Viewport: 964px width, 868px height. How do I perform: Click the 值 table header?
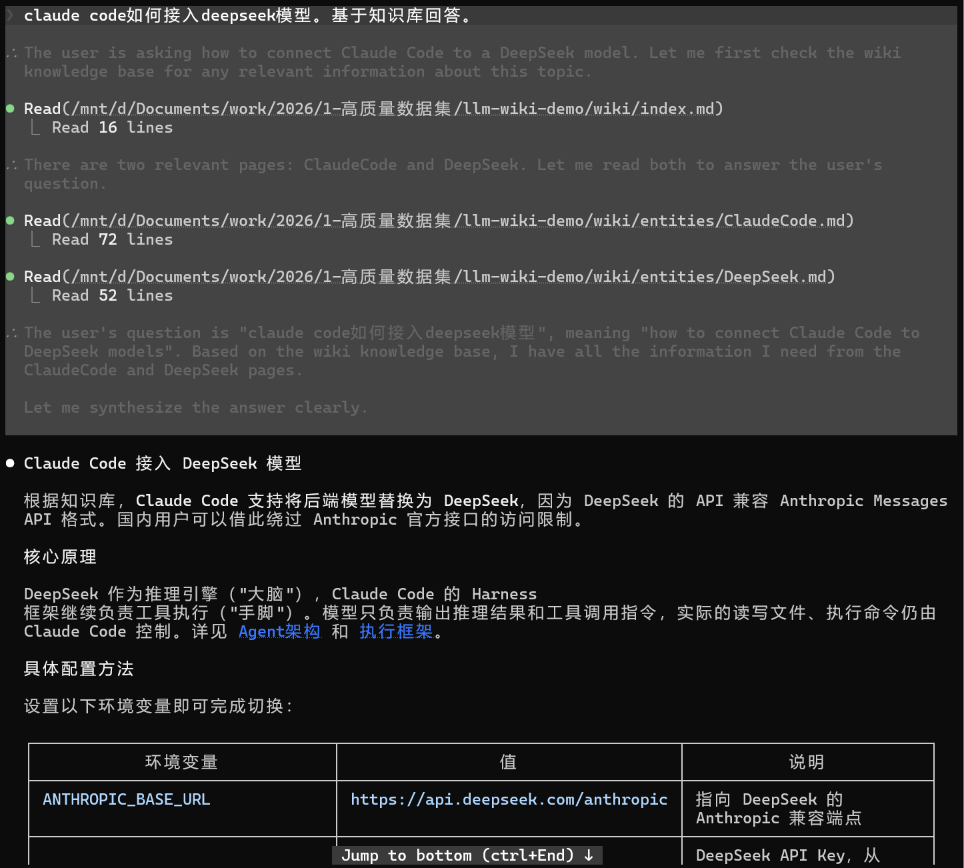(508, 762)
